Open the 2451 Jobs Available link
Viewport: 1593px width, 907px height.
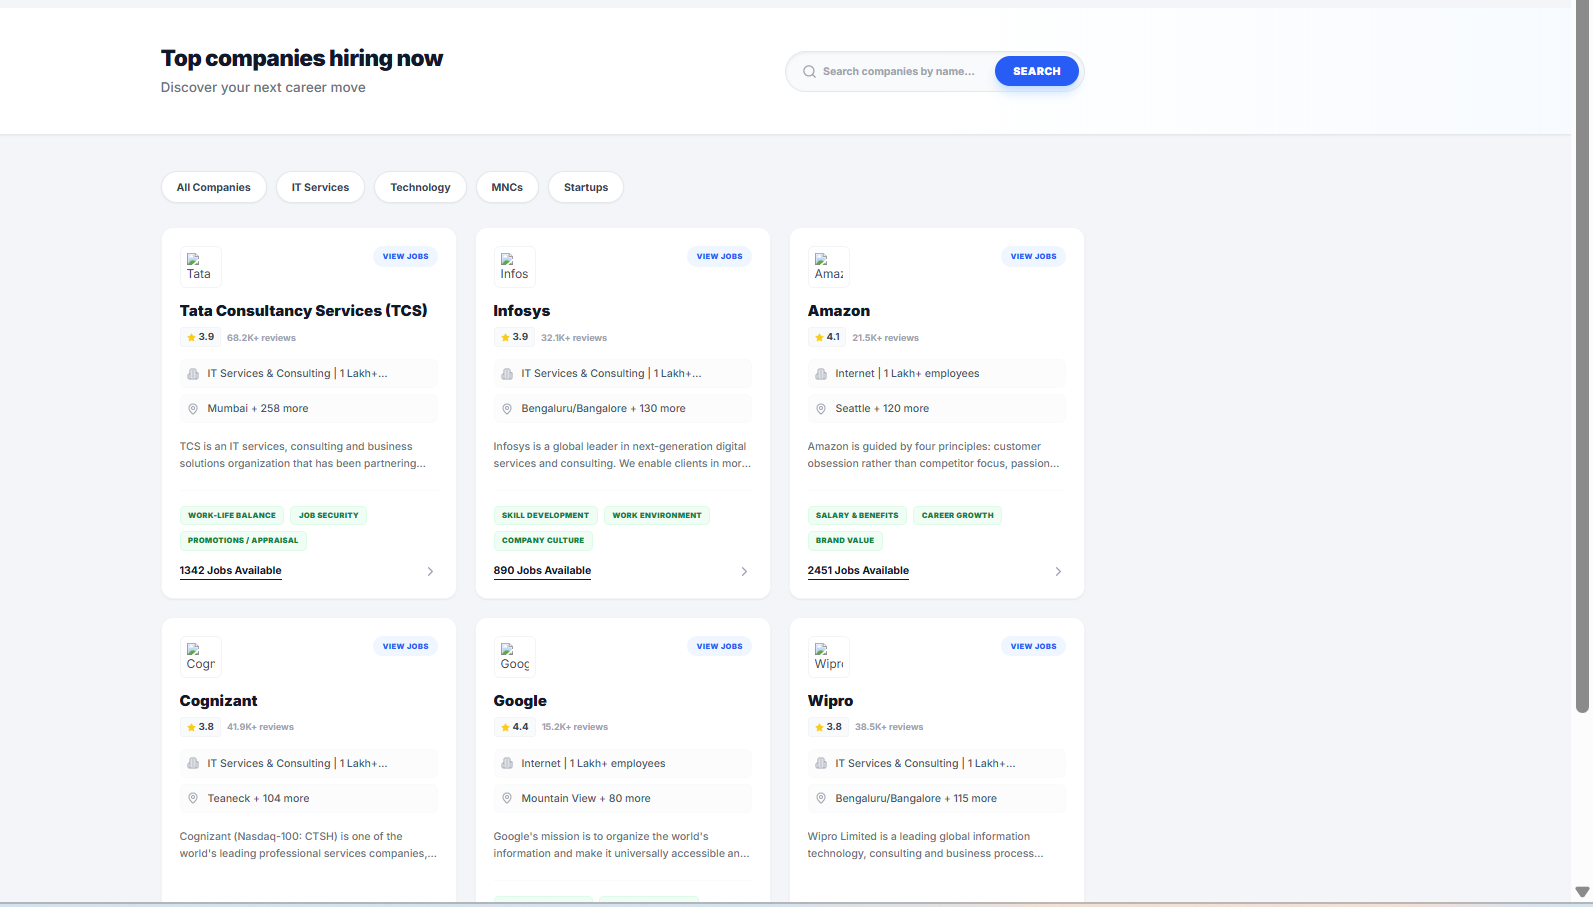(858, 571)
